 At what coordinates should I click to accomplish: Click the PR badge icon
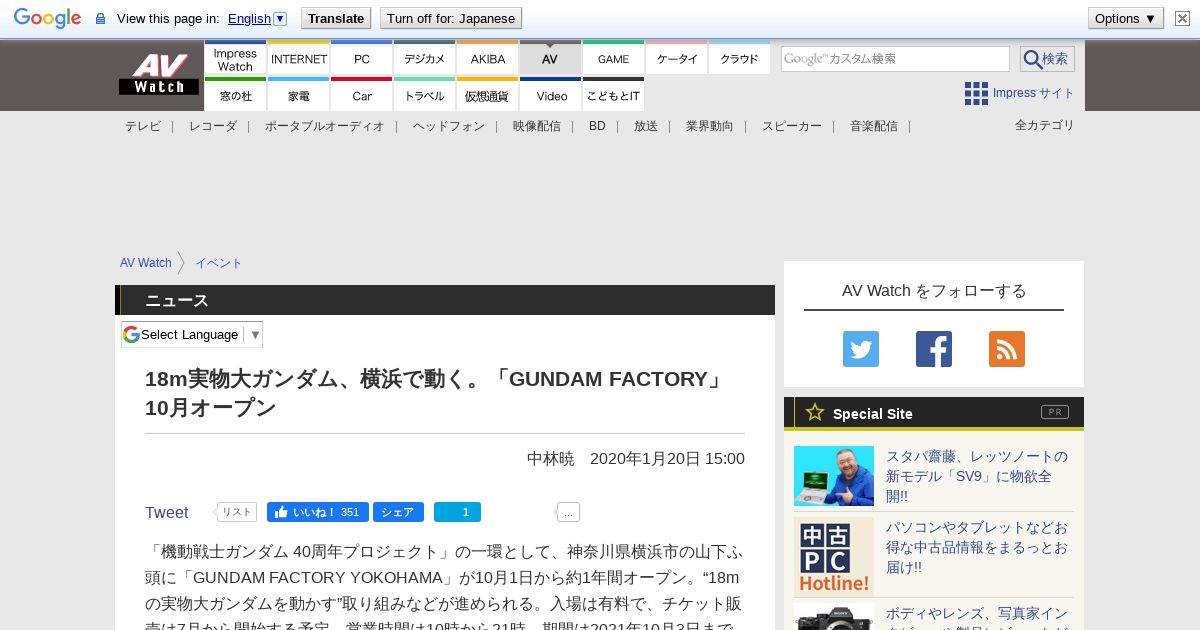click(1055, 412)
